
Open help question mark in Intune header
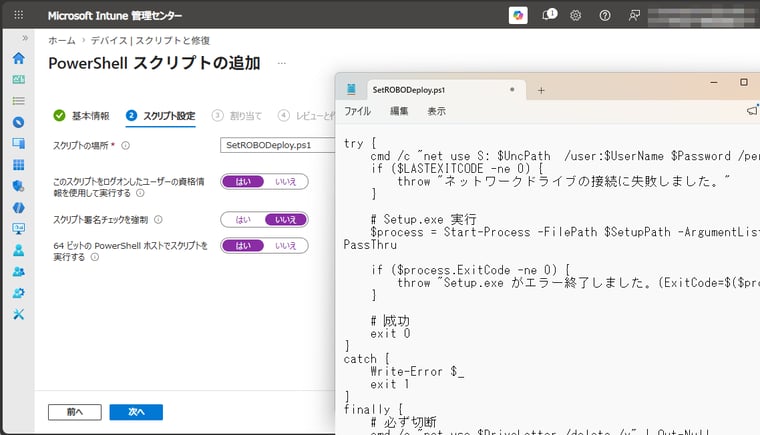tap(604, 16)
